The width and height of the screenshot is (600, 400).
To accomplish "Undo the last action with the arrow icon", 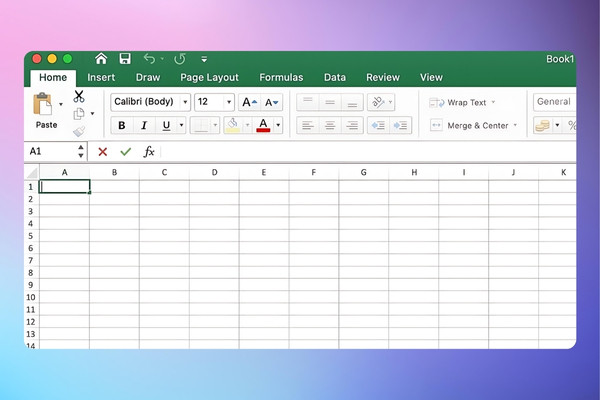I will [x=149, y=59].
